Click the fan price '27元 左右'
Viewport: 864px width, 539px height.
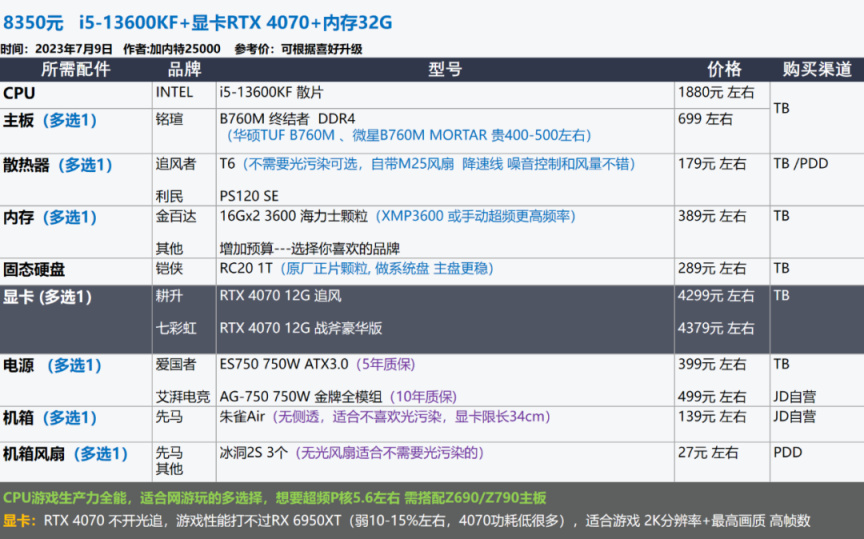[x=708, y=453]
